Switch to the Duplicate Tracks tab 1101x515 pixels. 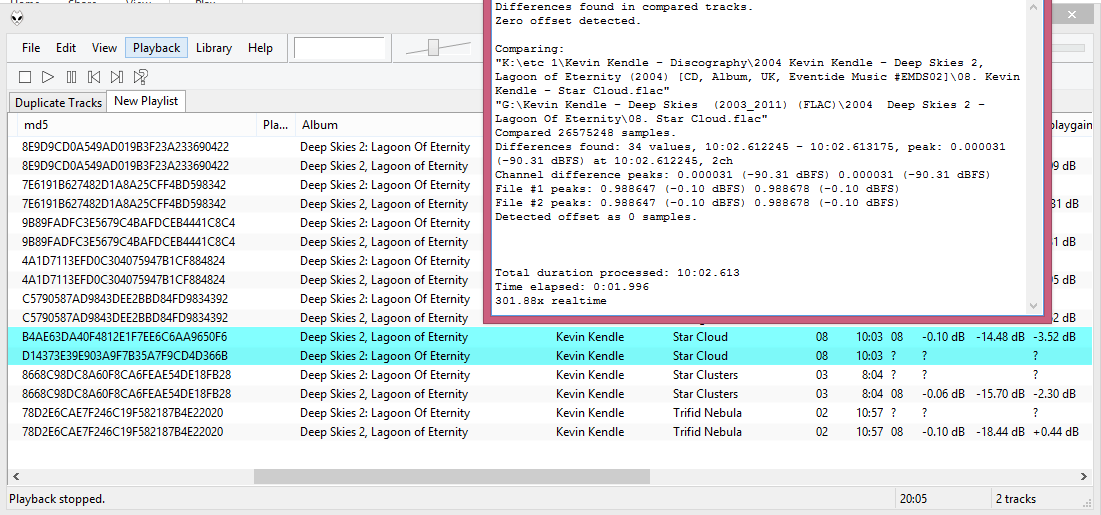58,103
